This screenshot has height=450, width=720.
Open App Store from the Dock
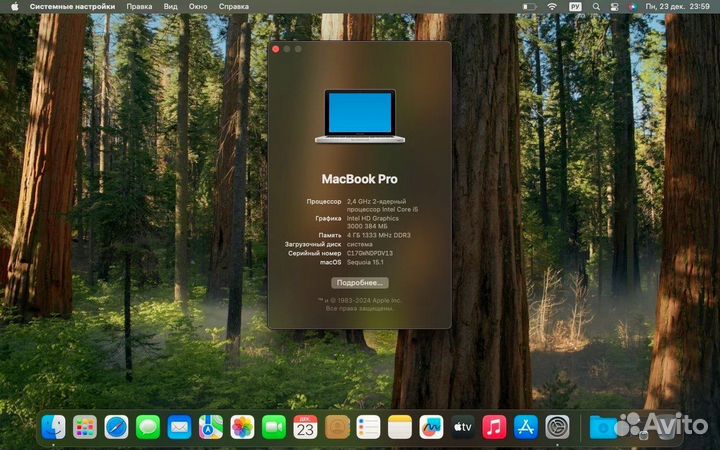click(526, 427)
